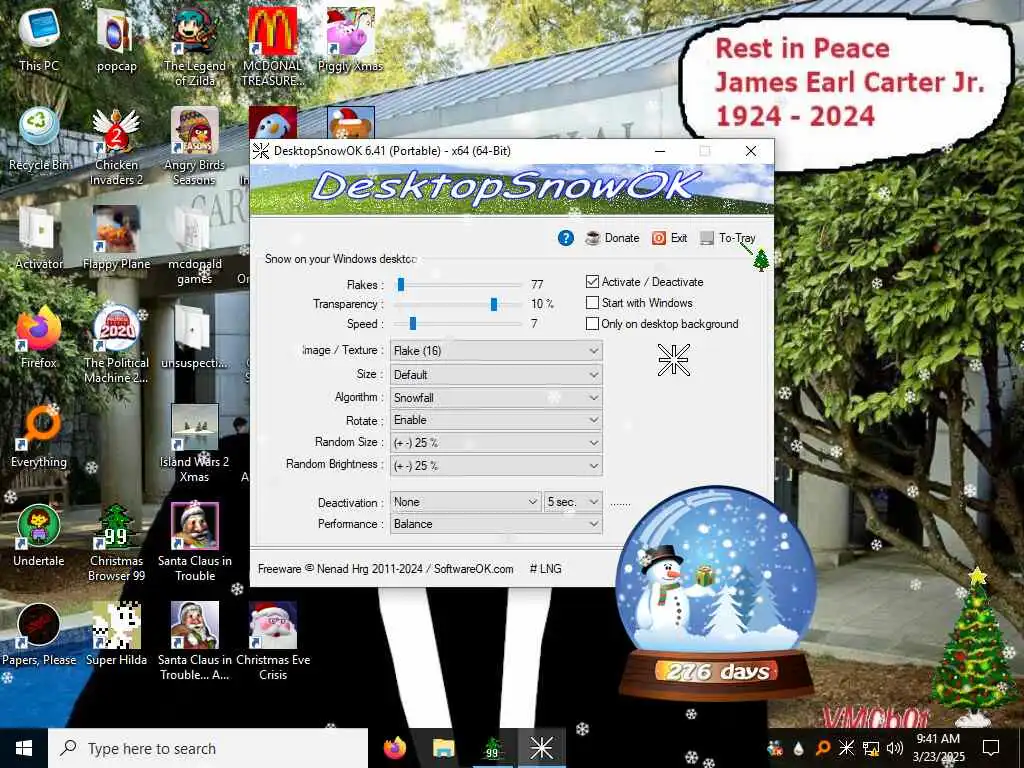The image size is (1024, 768).
Task: Open the Deactivation dropdown showing None
Action: (466, 502)
